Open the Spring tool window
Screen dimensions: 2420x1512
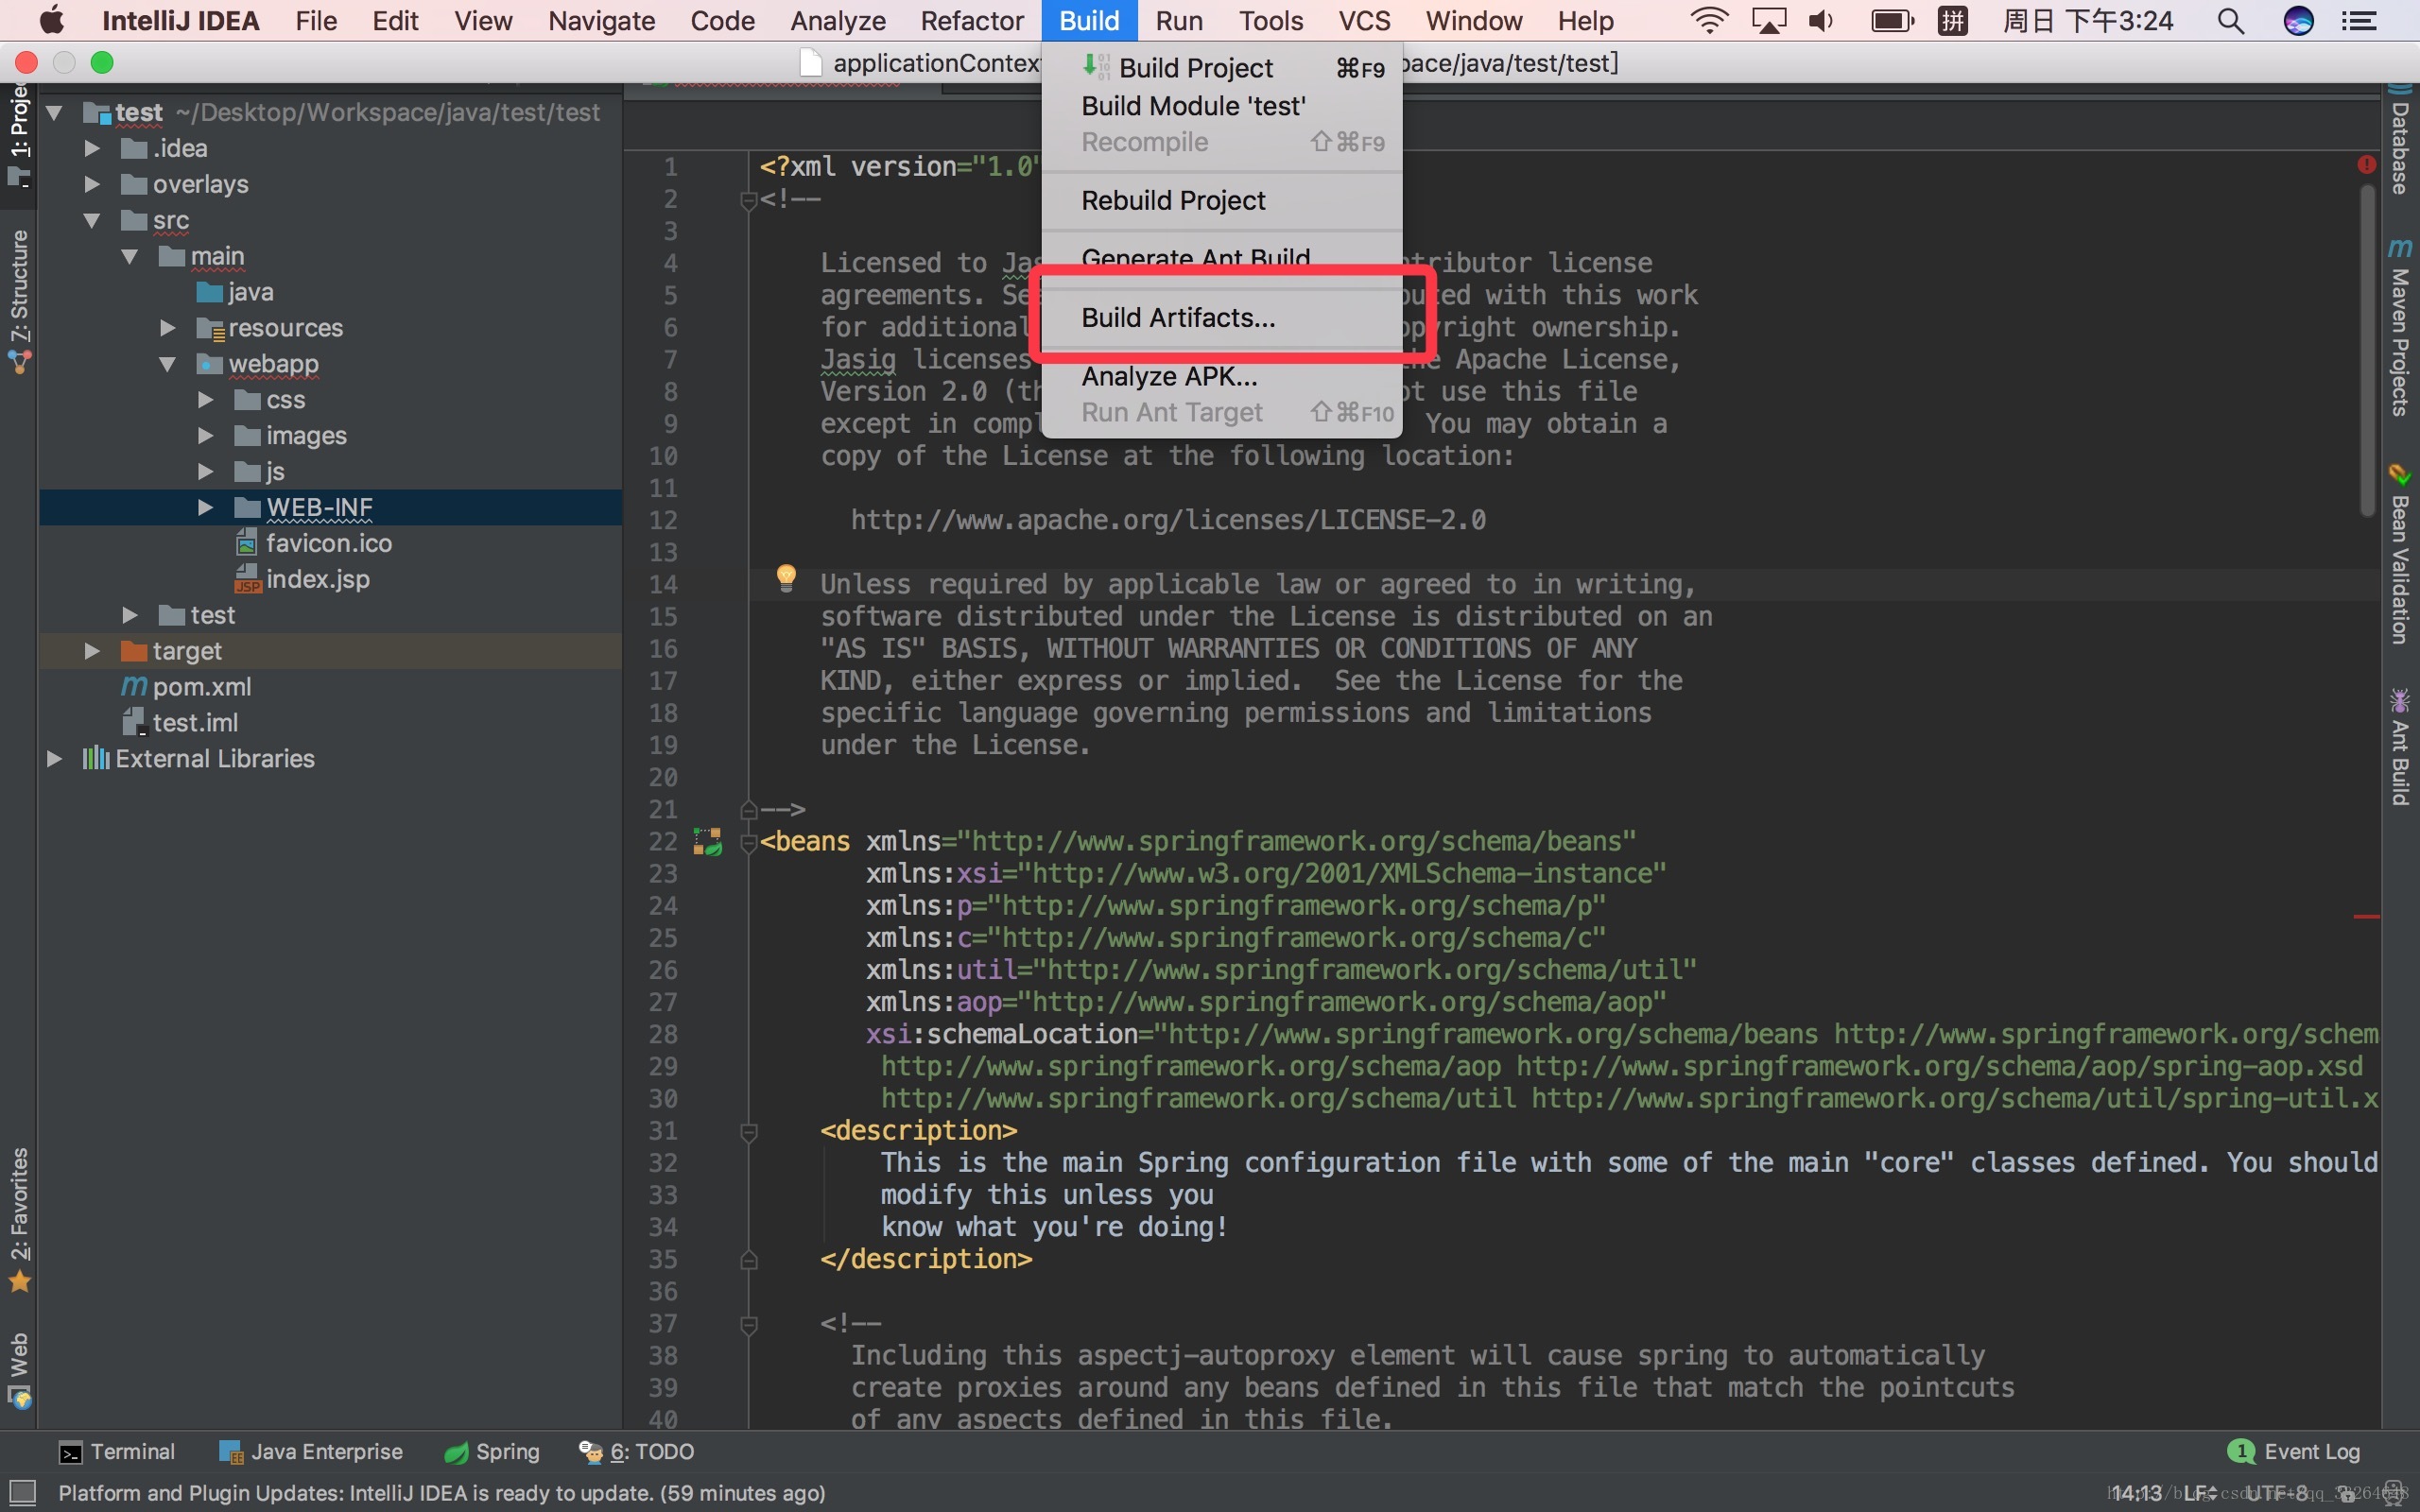492,1452
